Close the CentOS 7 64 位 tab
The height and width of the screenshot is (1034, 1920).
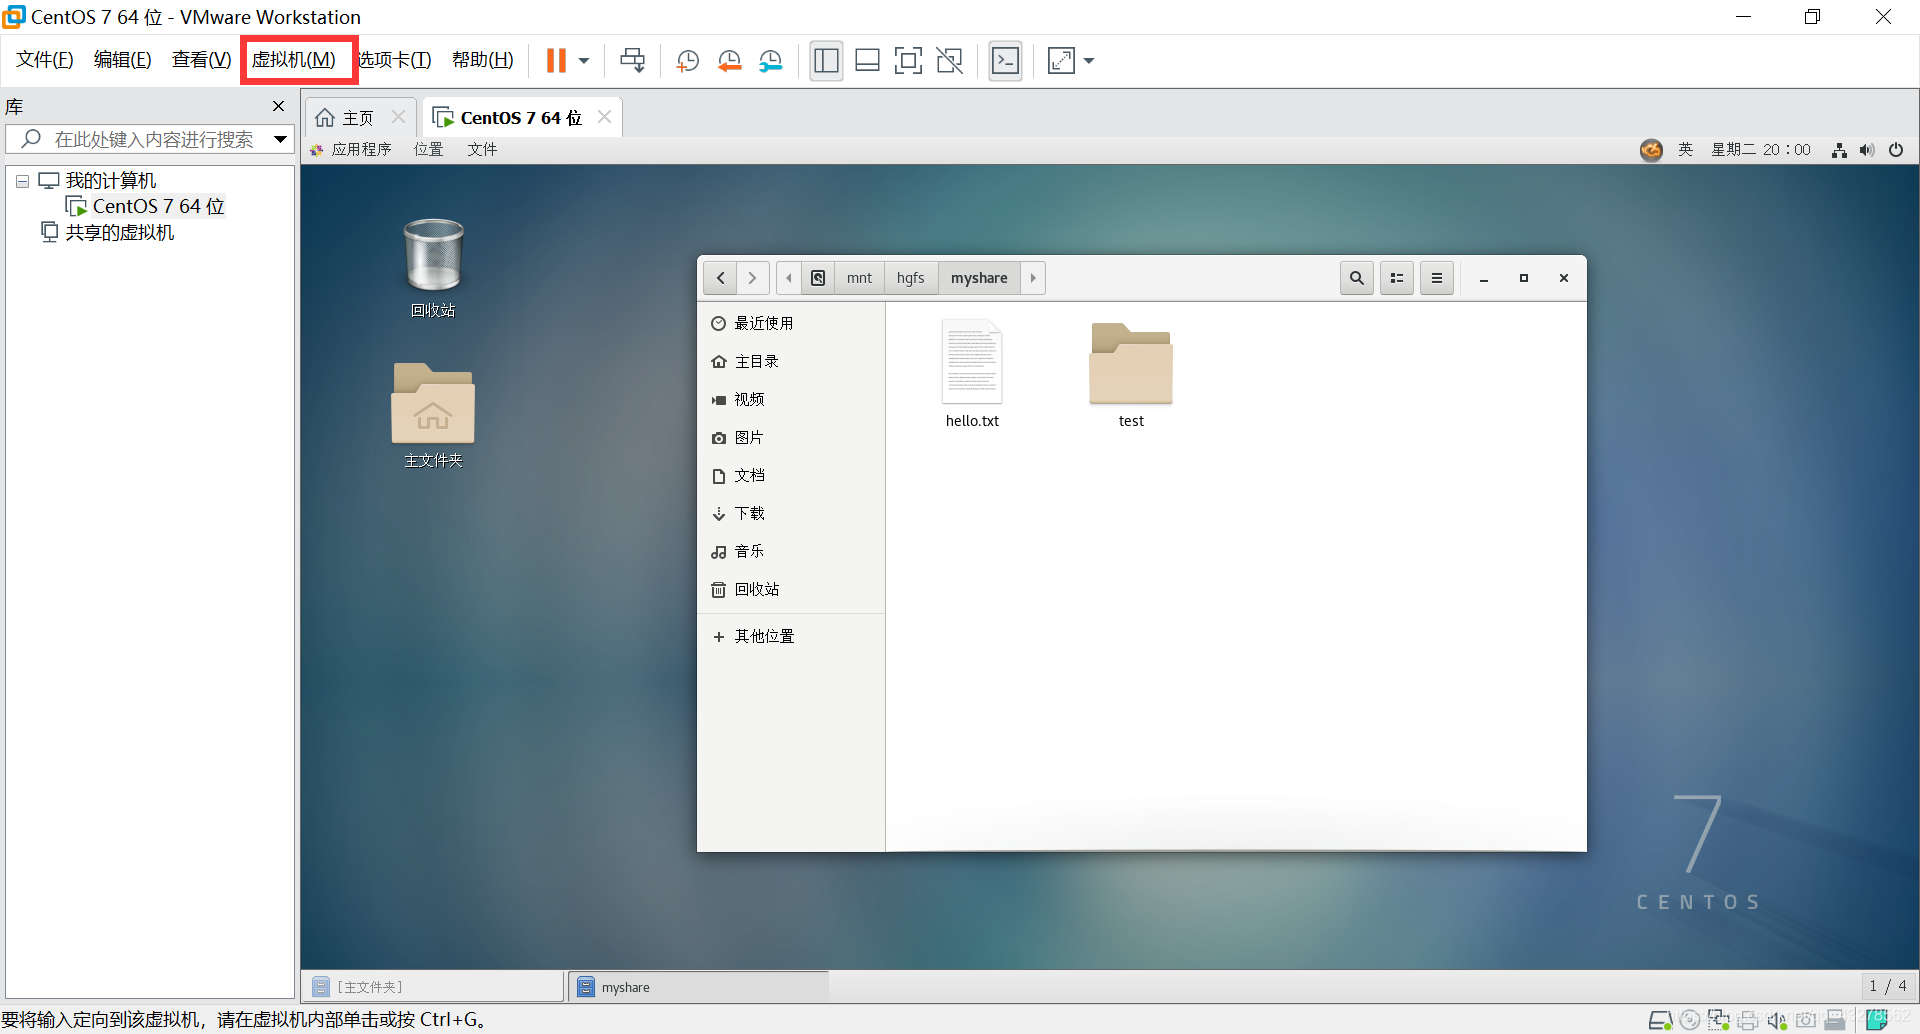(604, 117)
